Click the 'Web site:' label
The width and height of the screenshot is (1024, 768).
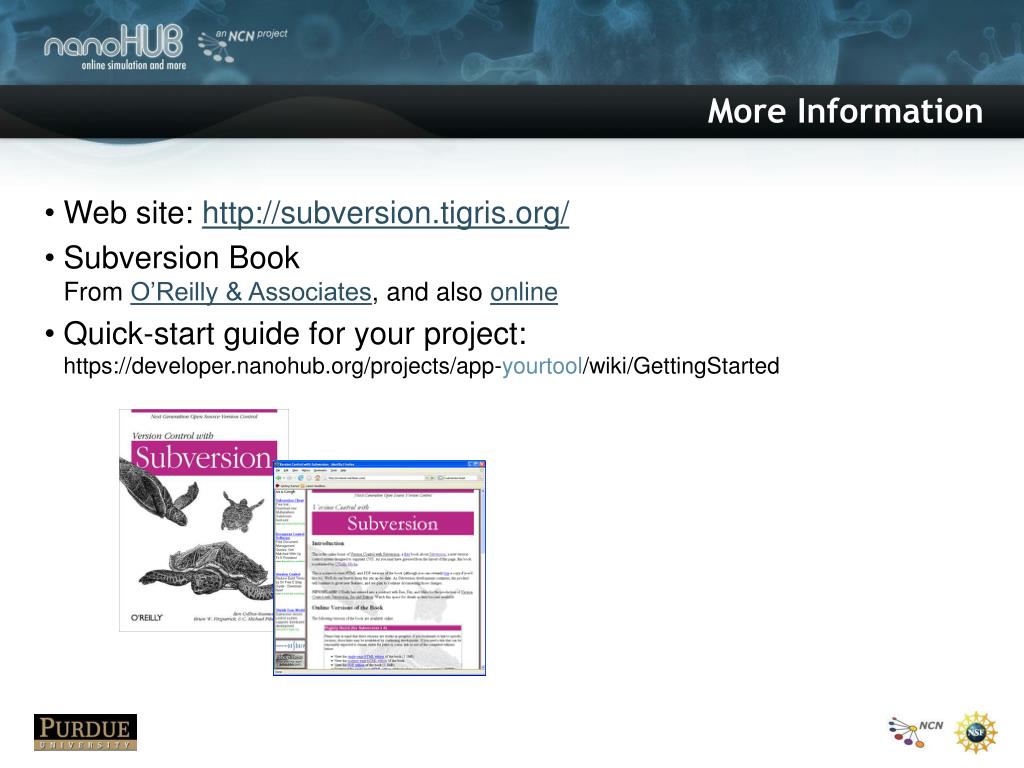tap(129, 213)
